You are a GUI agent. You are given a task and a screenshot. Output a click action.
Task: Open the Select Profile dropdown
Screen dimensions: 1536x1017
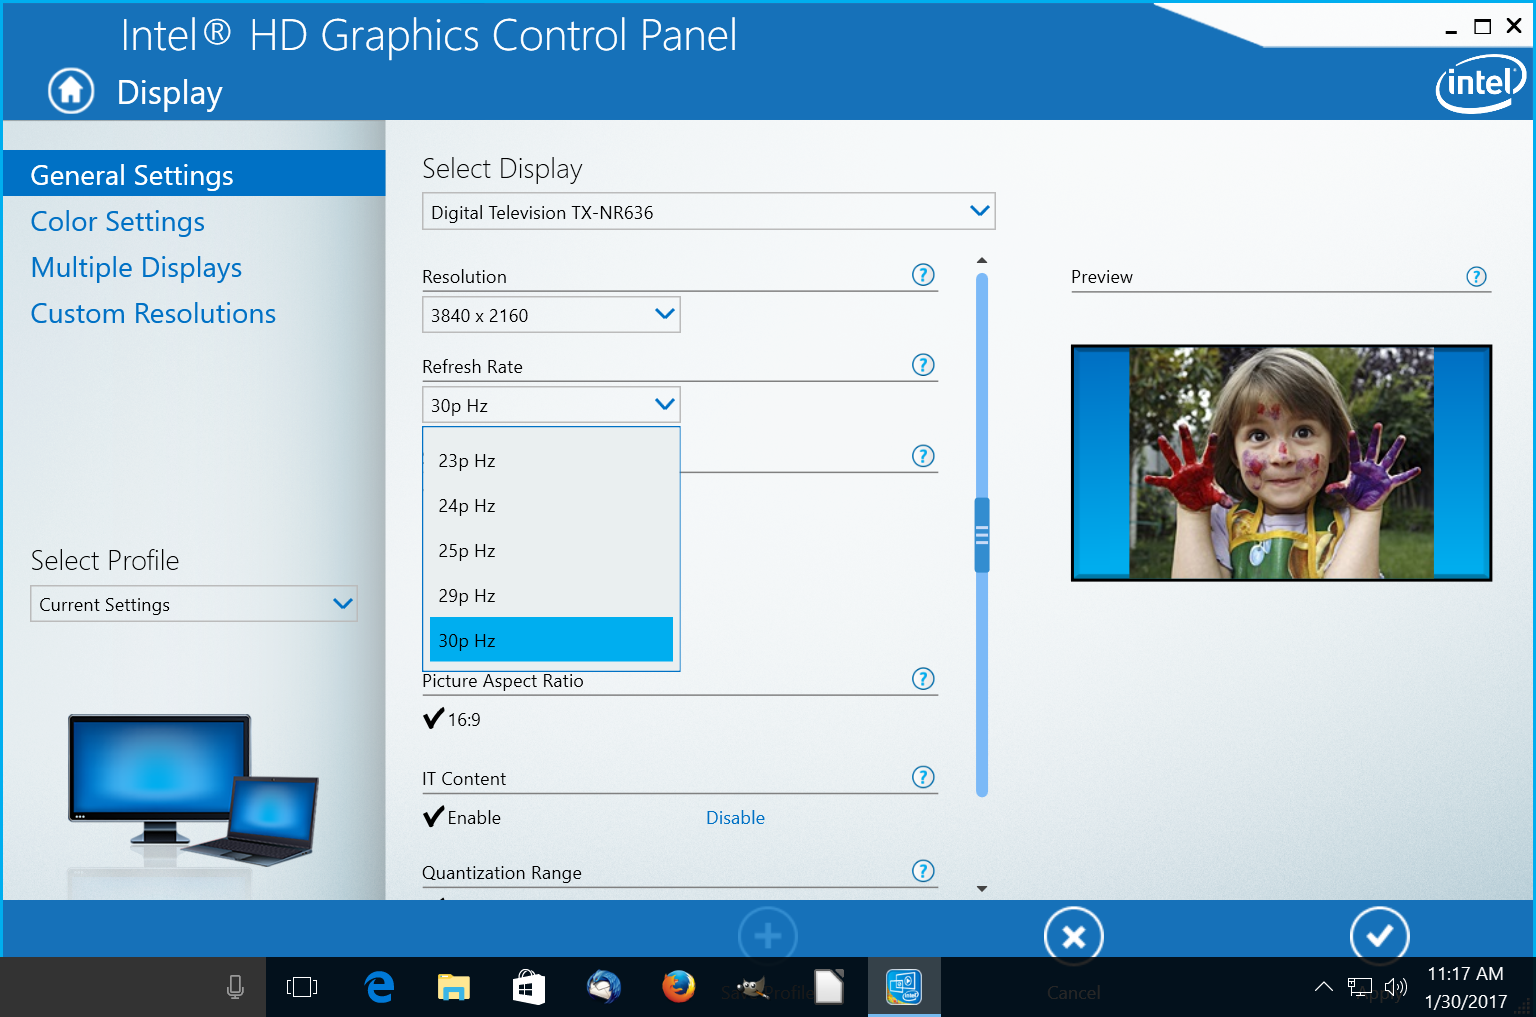(x=194, y=603)
